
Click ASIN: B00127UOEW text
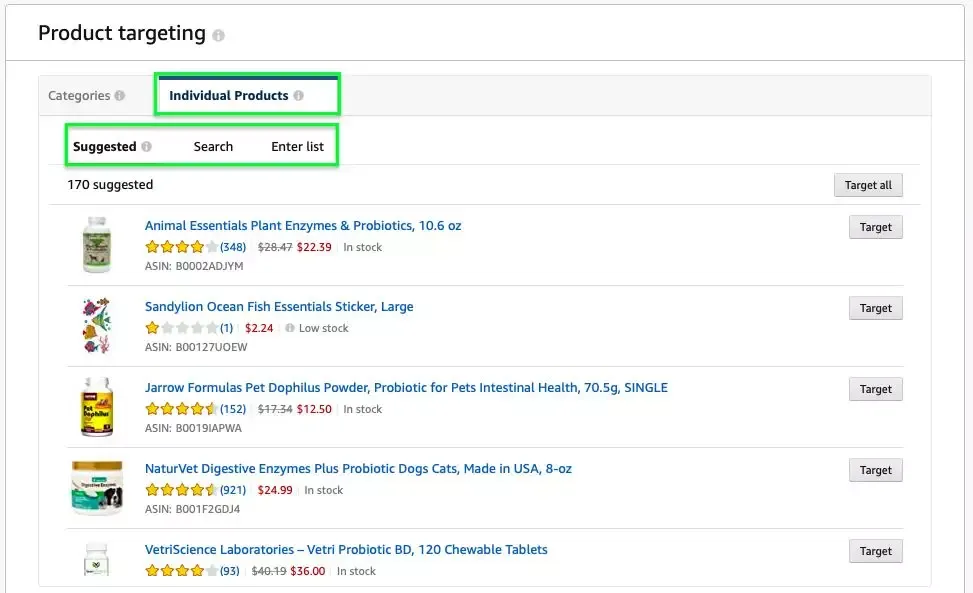[x=195, y=347]
